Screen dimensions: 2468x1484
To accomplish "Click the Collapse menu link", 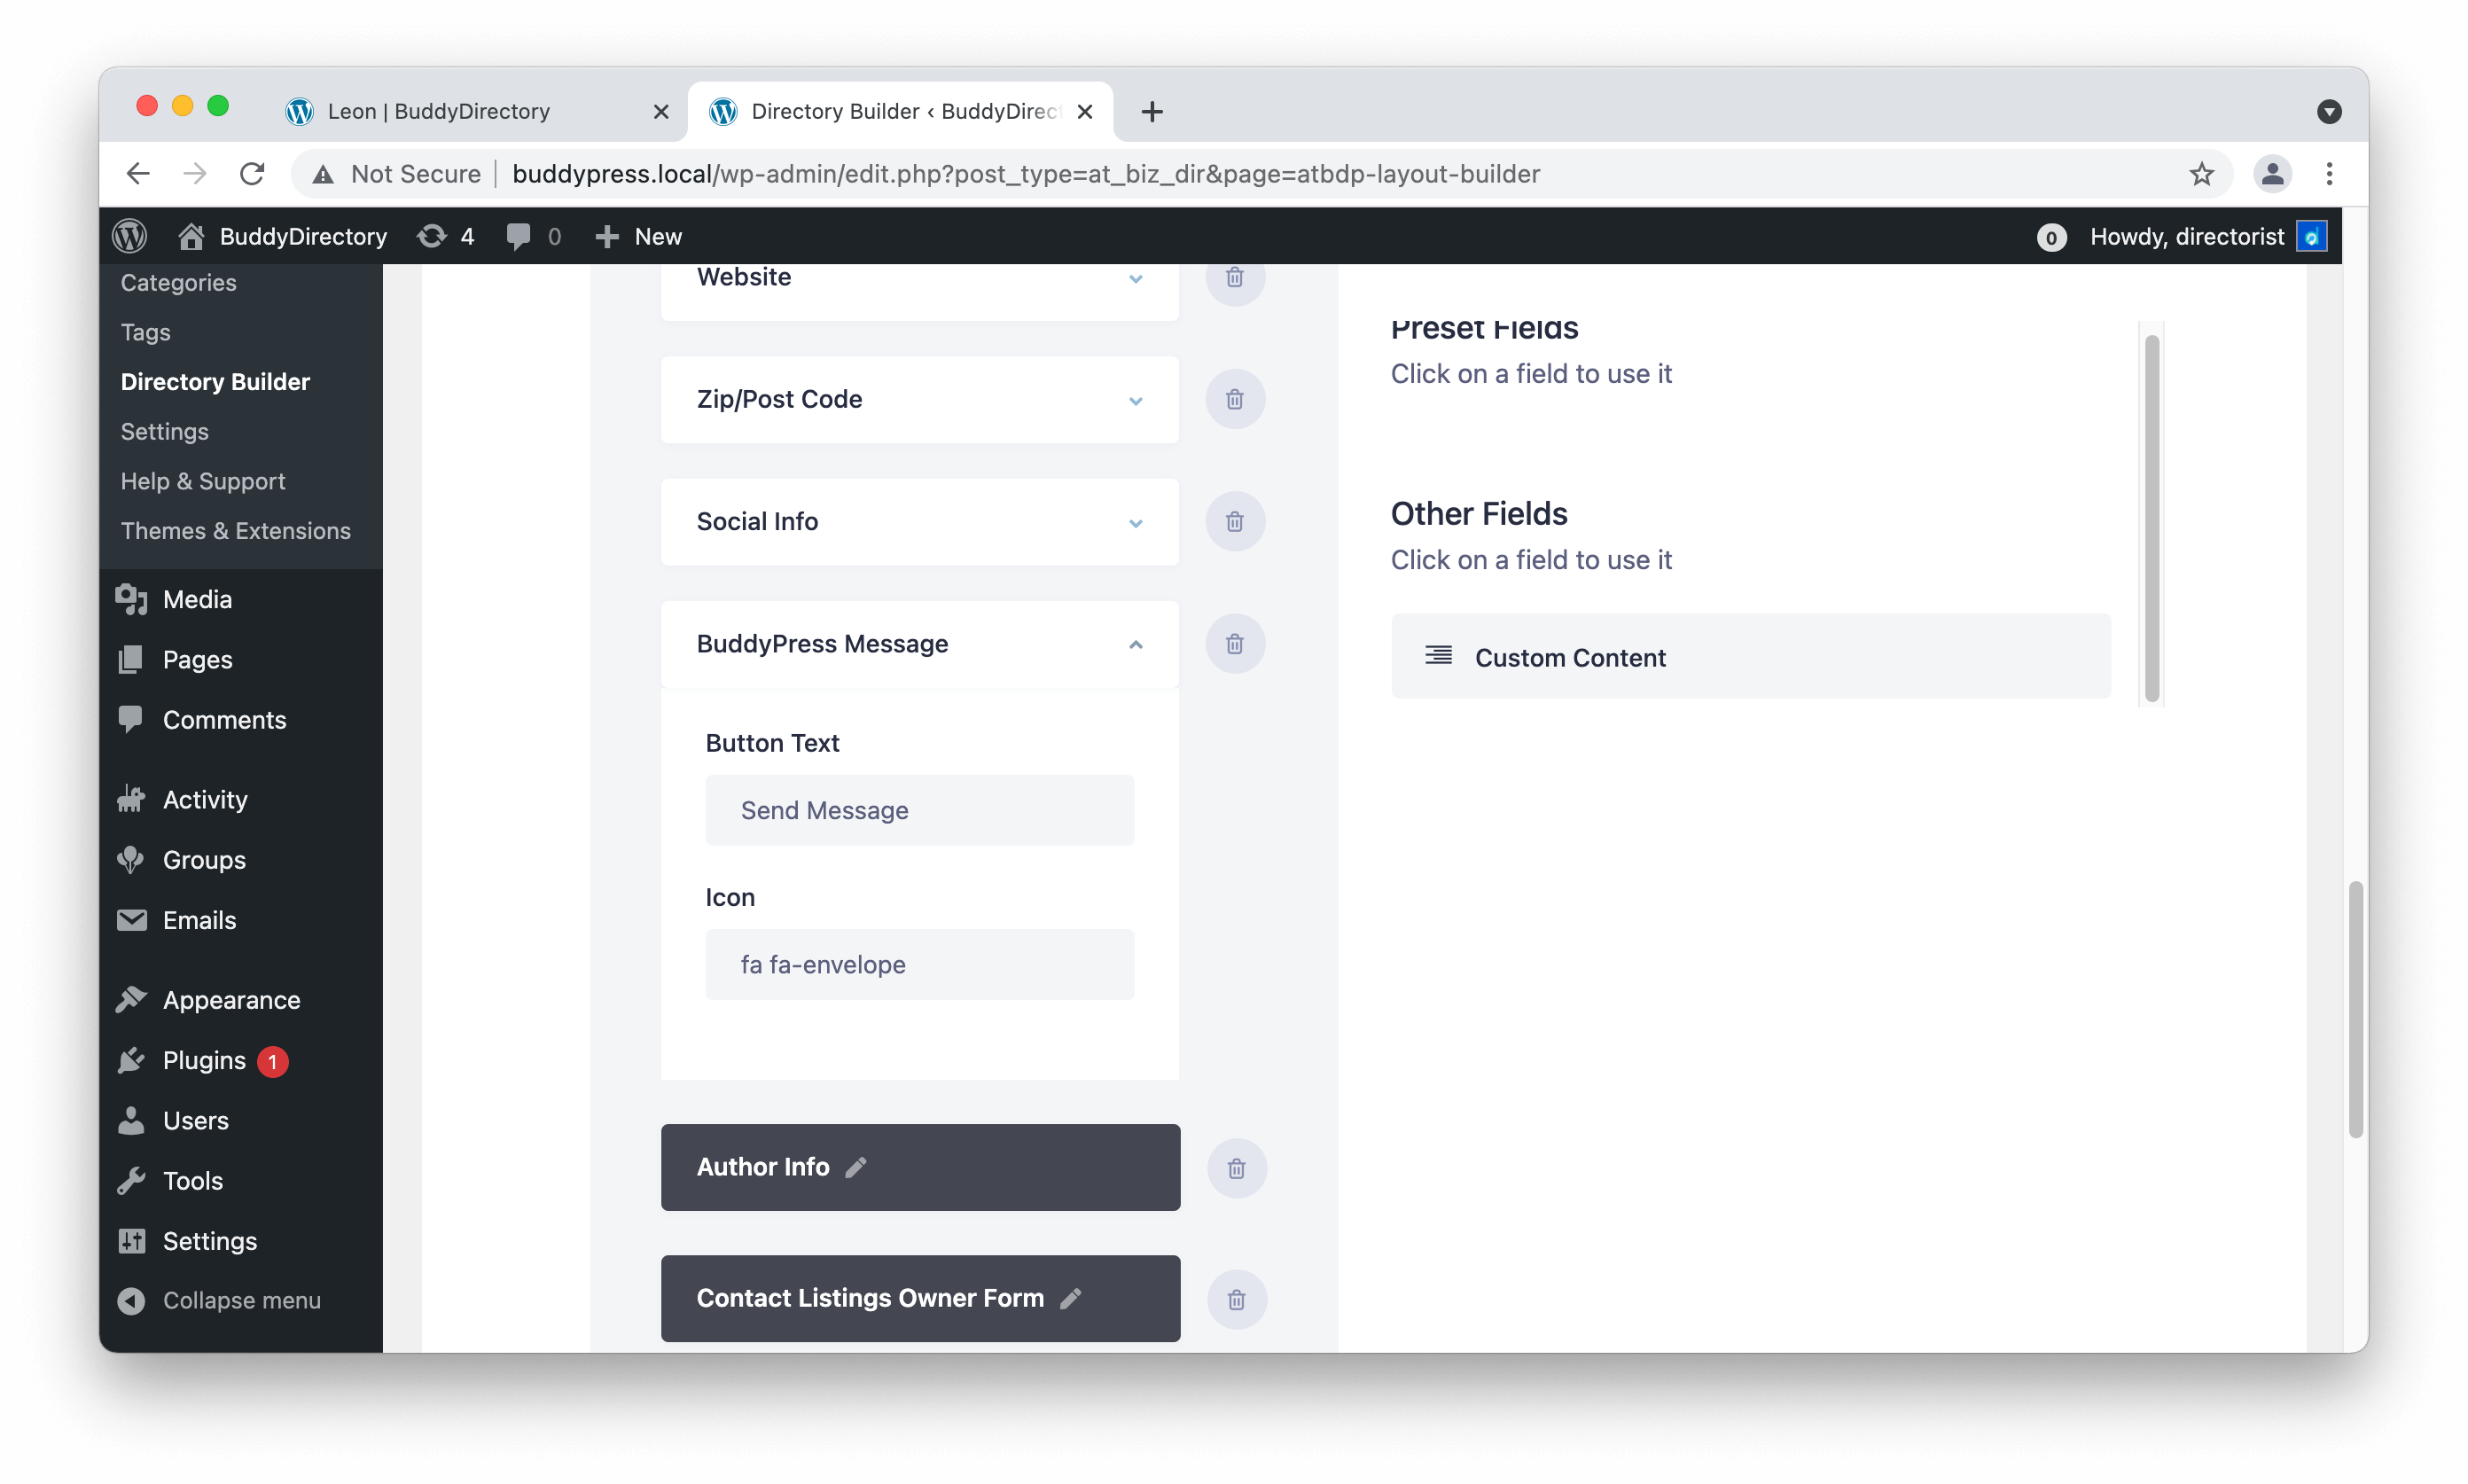I will pyautogui.click(x=241, y=1300).
